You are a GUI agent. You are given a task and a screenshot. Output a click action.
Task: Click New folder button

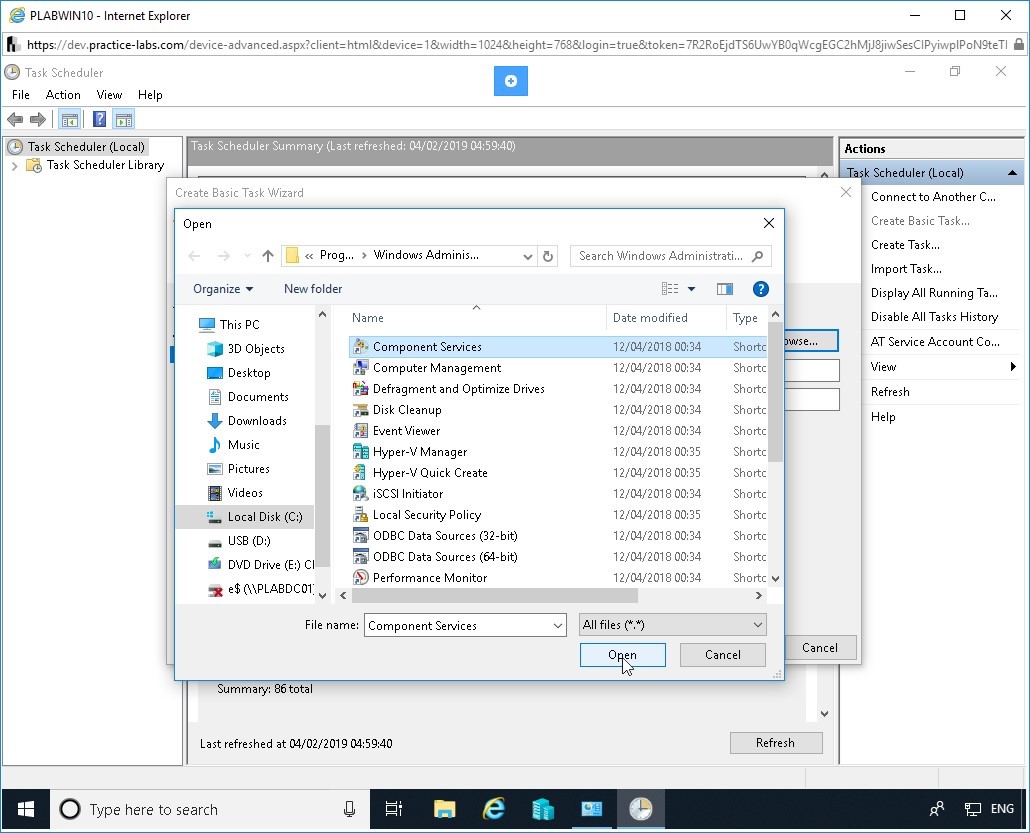313,289
